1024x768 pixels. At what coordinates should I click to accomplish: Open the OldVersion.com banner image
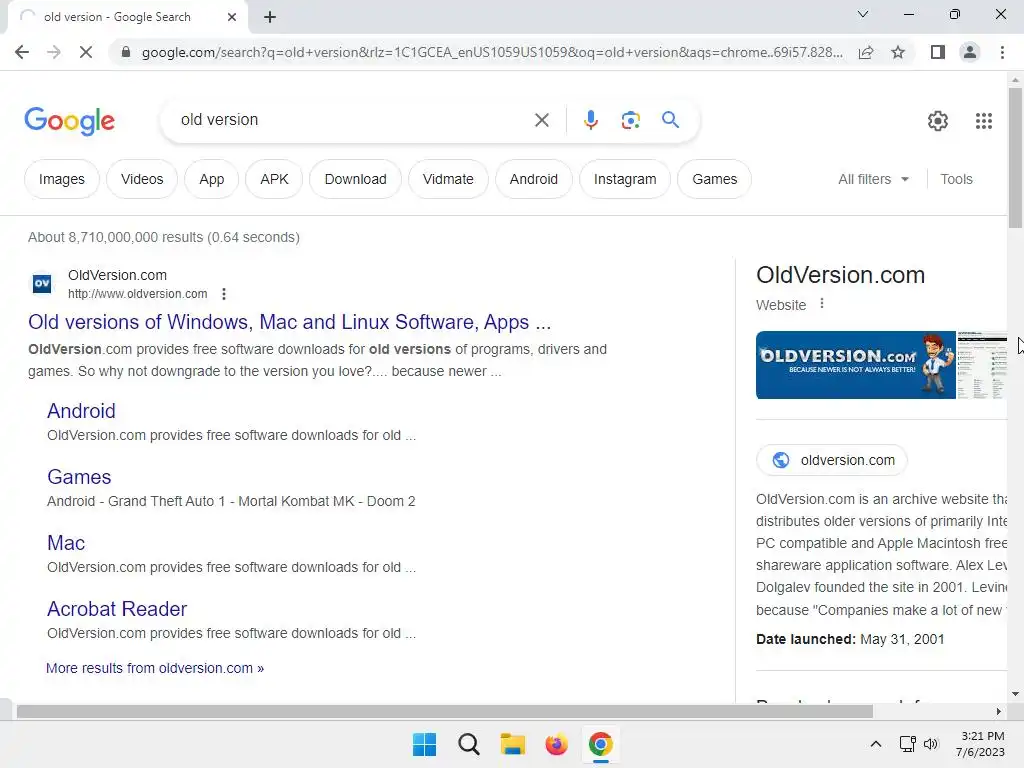click(856, 365)
